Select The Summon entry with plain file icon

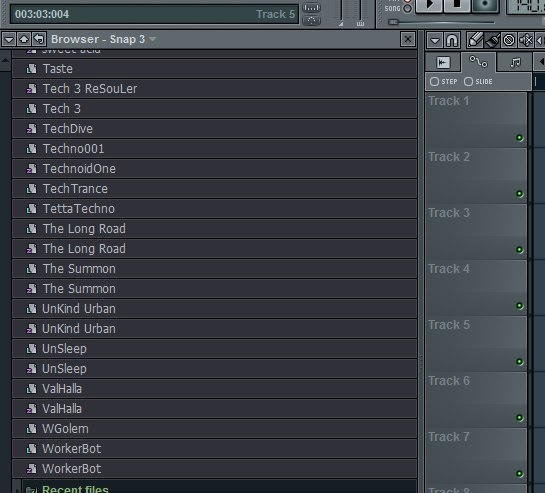click(x=214, y=269)
